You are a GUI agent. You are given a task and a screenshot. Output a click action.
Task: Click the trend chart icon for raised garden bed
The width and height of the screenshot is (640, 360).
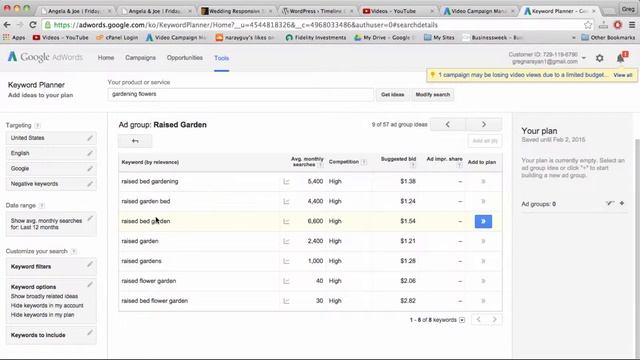click(x=286, y=202)
